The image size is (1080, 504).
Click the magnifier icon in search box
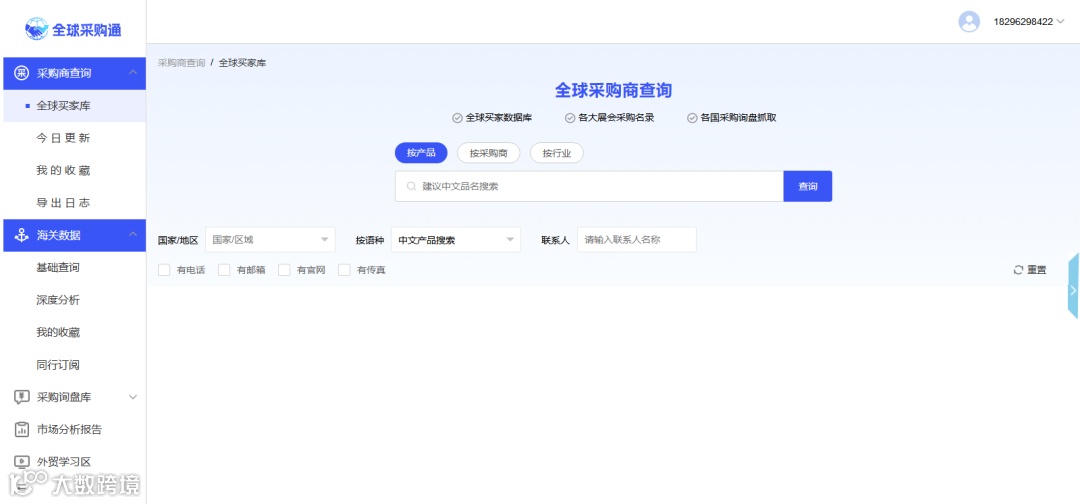pos(411,187)
